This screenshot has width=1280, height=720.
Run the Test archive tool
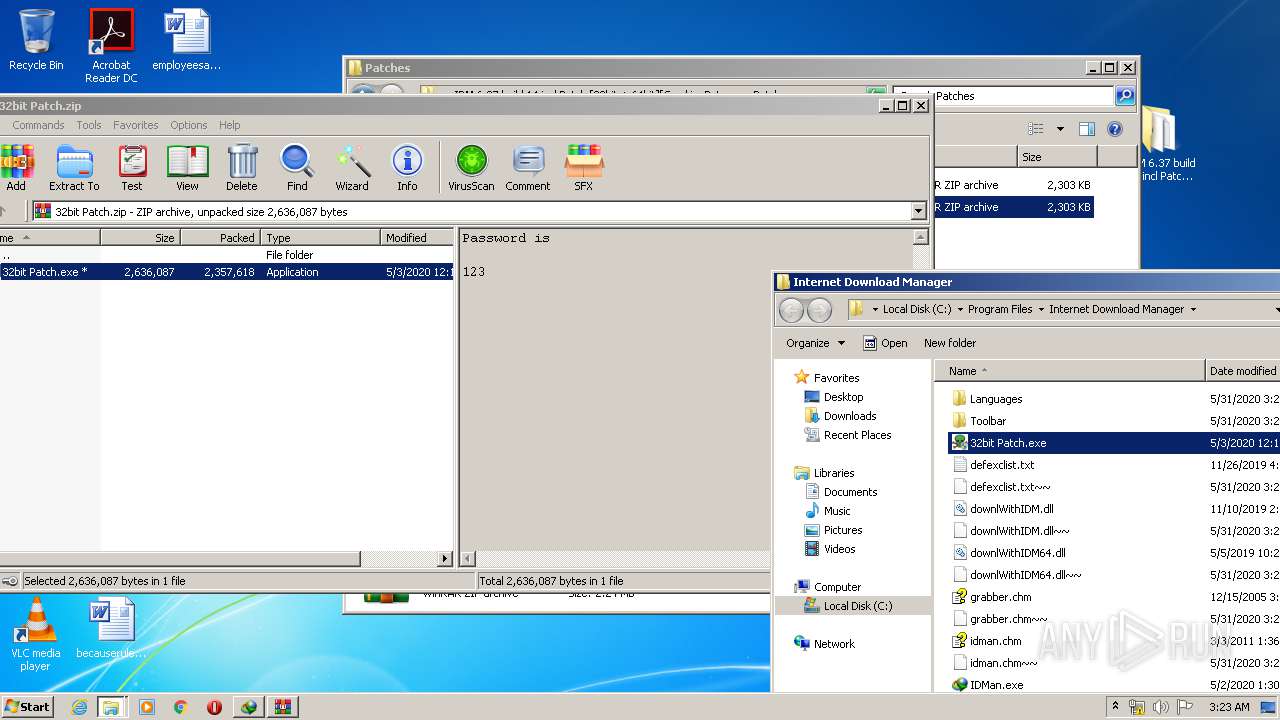click(132, 167)
